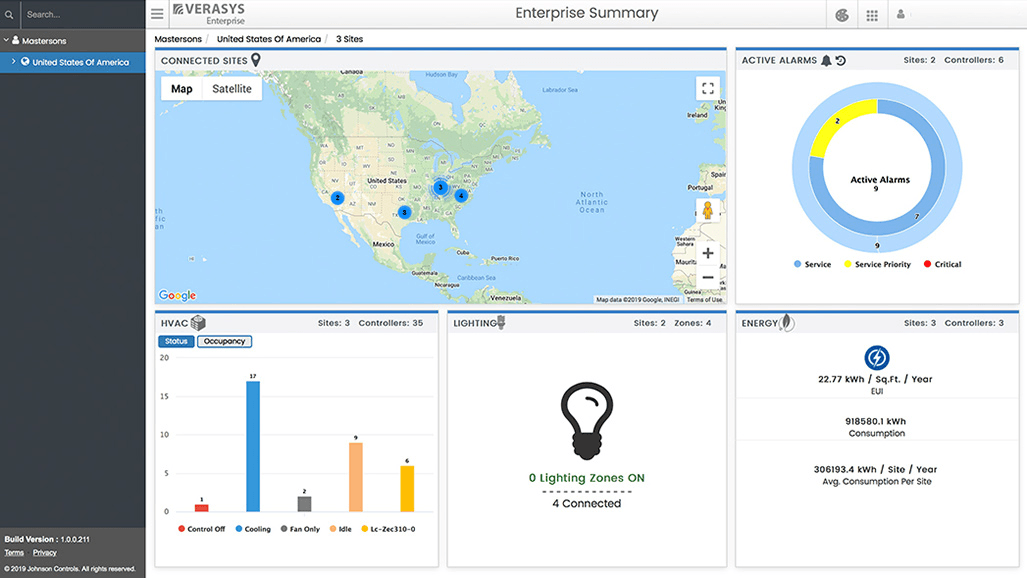Expand the United States Of America node
The image size is (1027, 578).
(13, 62)
